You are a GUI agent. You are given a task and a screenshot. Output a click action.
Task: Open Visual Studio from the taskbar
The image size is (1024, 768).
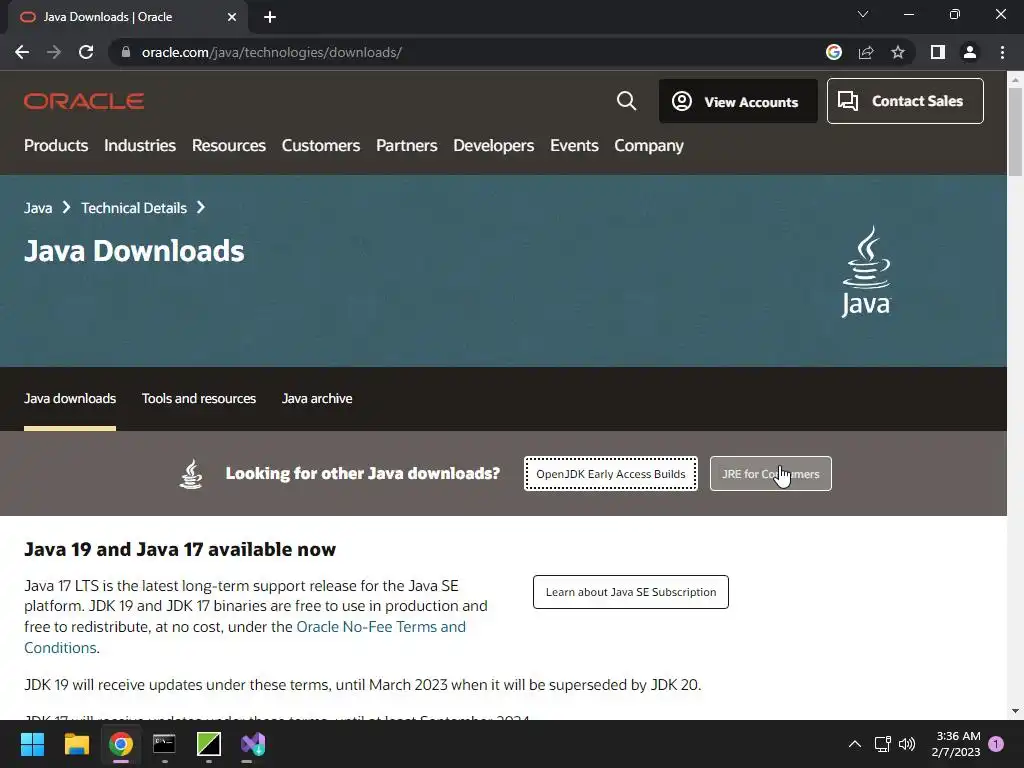pos(253,744)
